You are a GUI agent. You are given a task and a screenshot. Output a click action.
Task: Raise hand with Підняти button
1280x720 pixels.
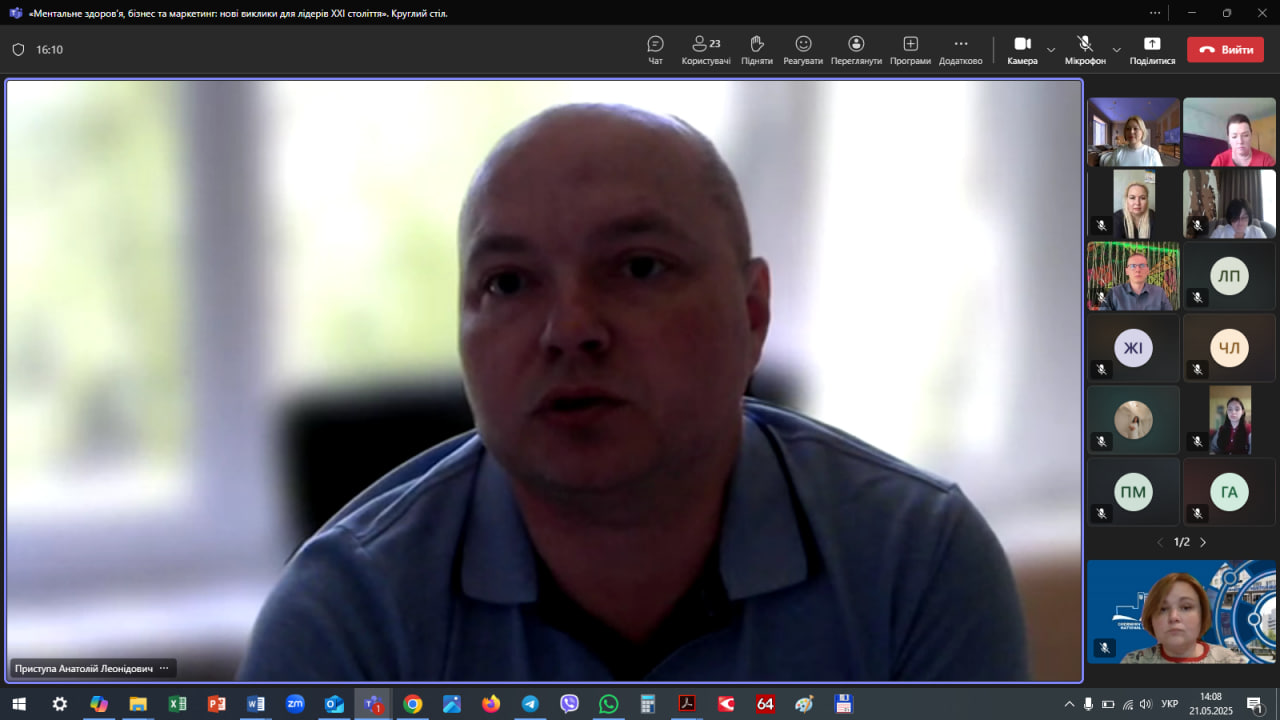point(757,50)
